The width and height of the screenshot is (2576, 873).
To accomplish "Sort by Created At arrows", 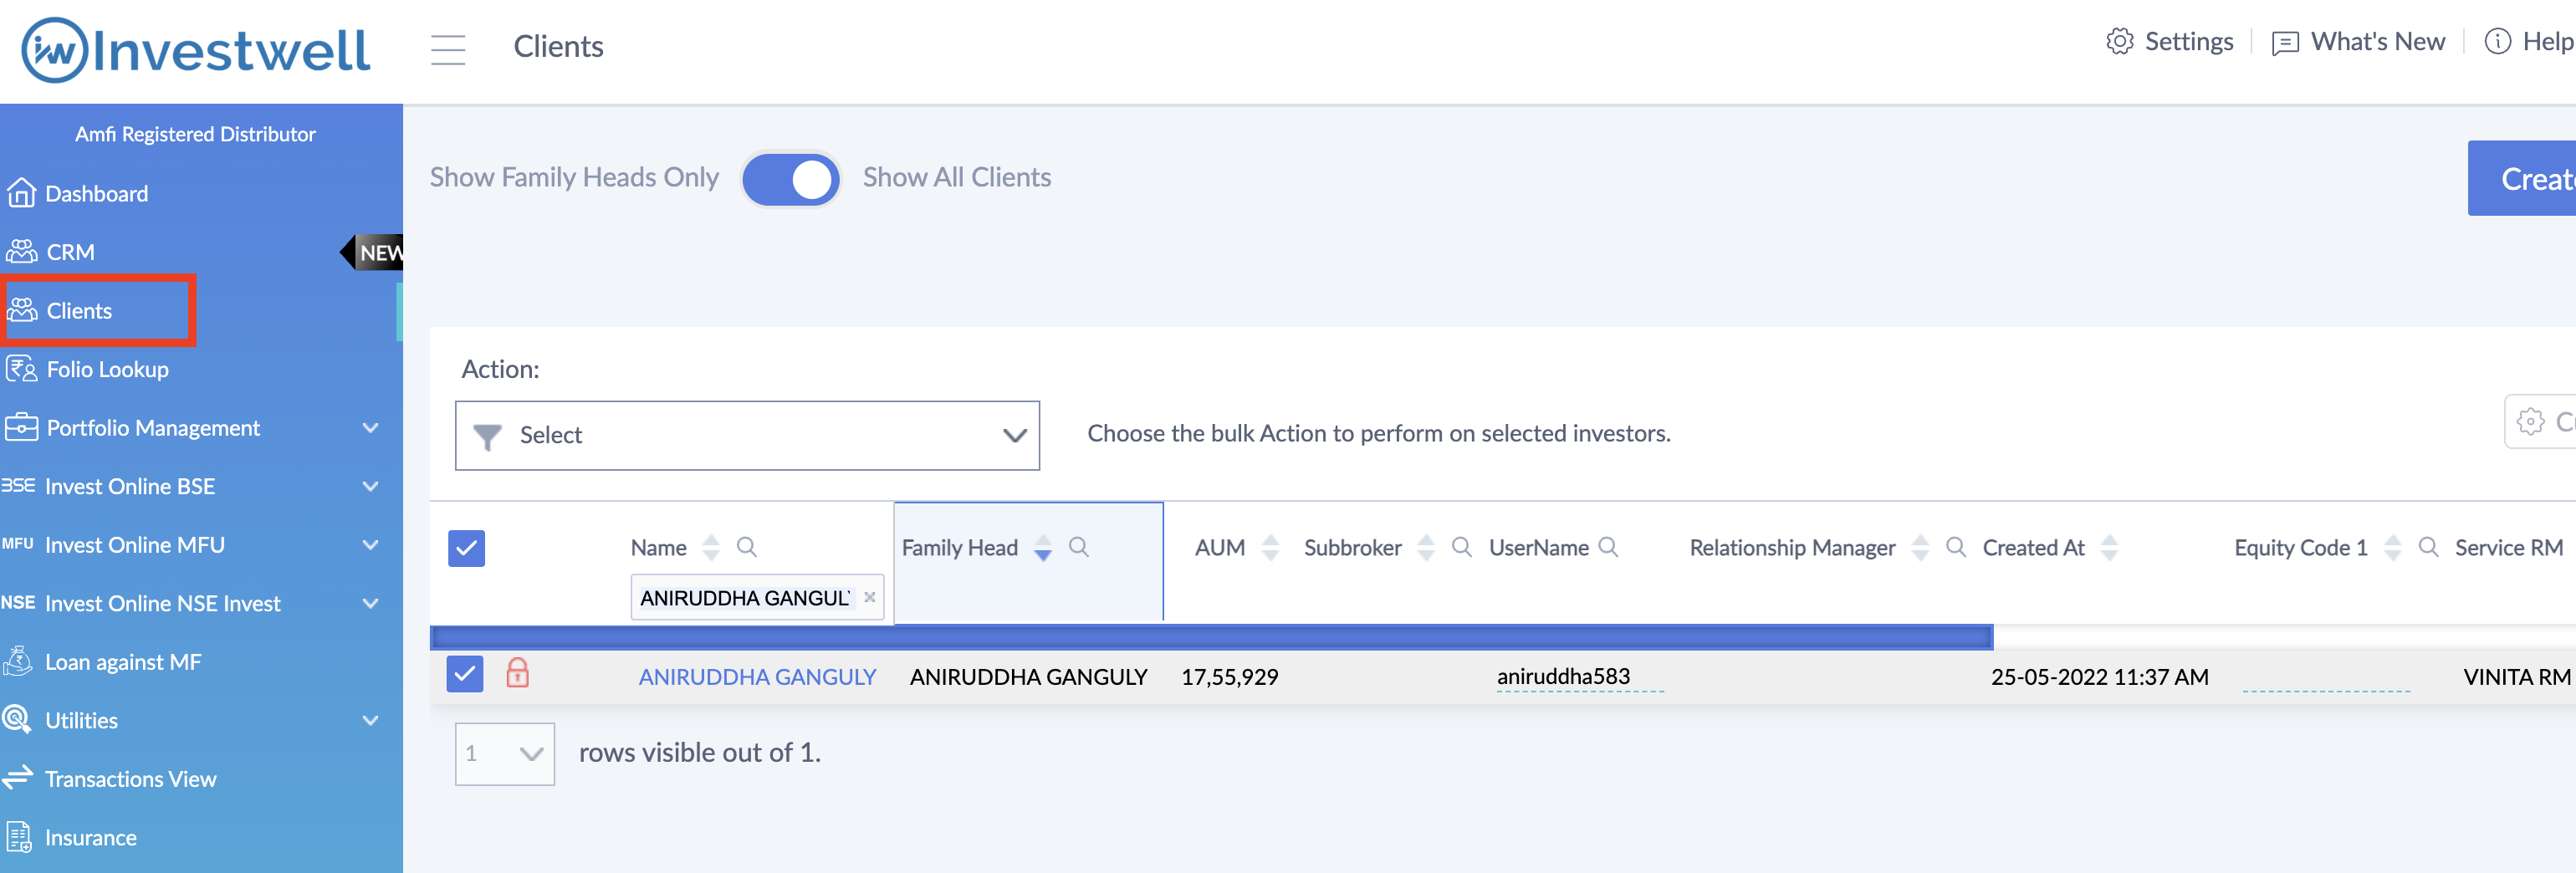I will tap(2109, 547).
